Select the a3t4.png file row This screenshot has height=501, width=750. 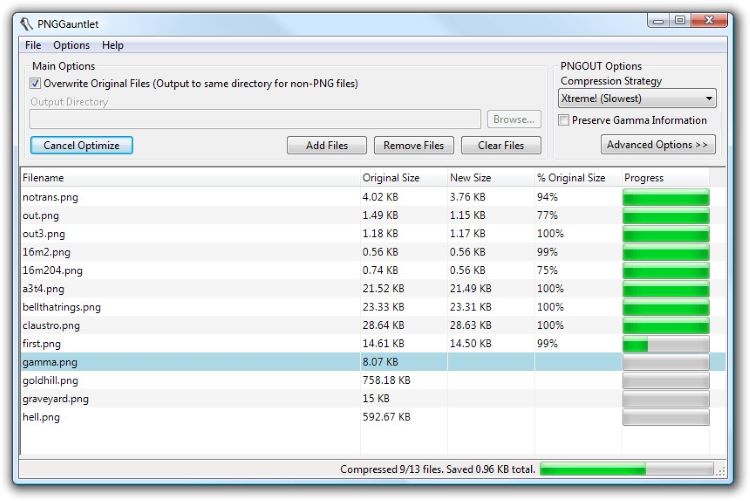coord(373,289)
